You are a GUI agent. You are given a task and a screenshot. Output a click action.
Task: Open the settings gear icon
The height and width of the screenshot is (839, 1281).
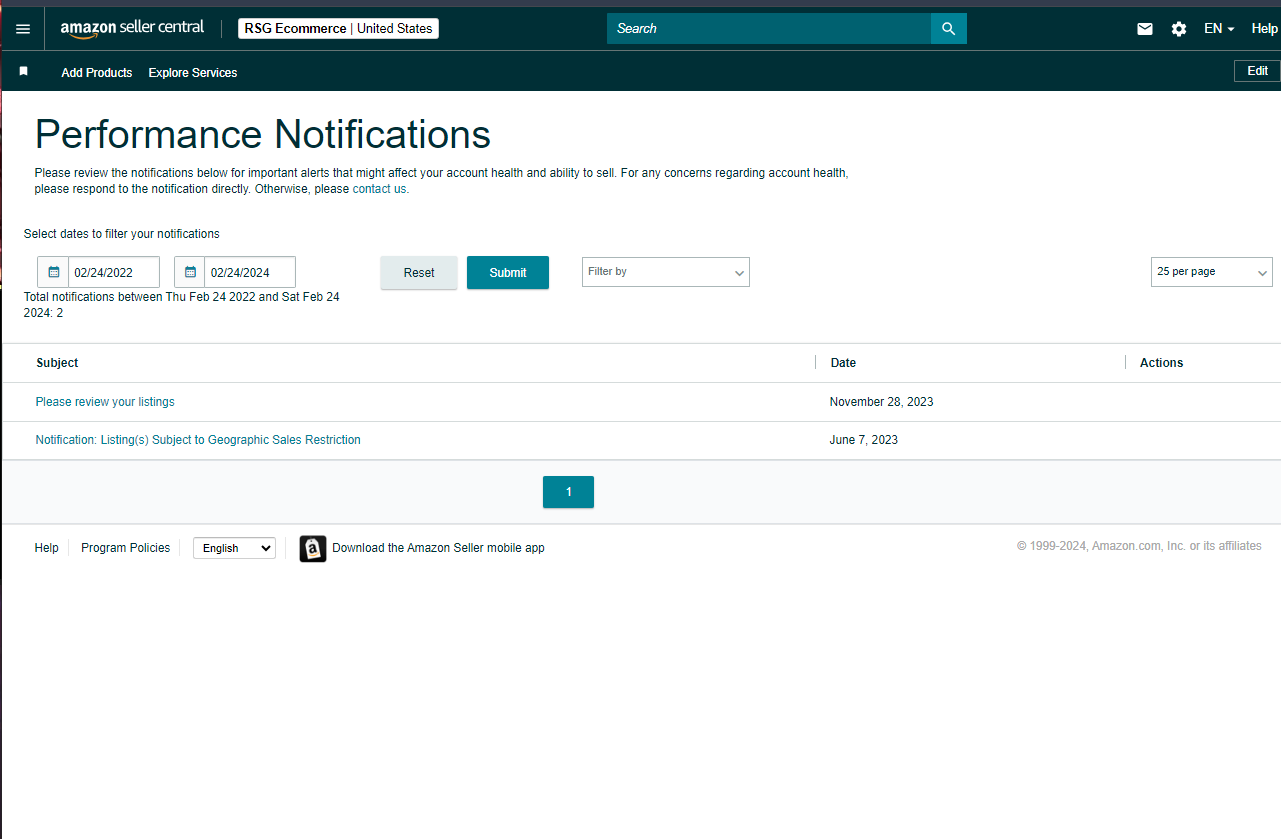pos(1179,29)
